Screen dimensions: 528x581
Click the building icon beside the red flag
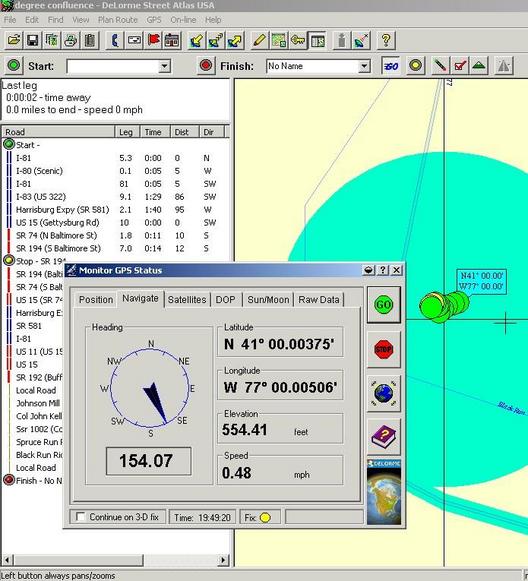[172, 40]
